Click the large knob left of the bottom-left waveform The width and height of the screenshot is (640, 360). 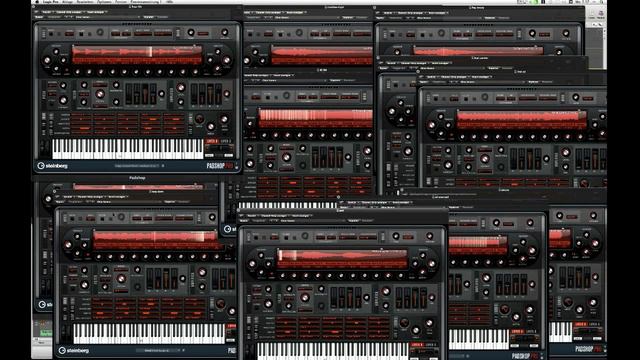click(68, 244)
